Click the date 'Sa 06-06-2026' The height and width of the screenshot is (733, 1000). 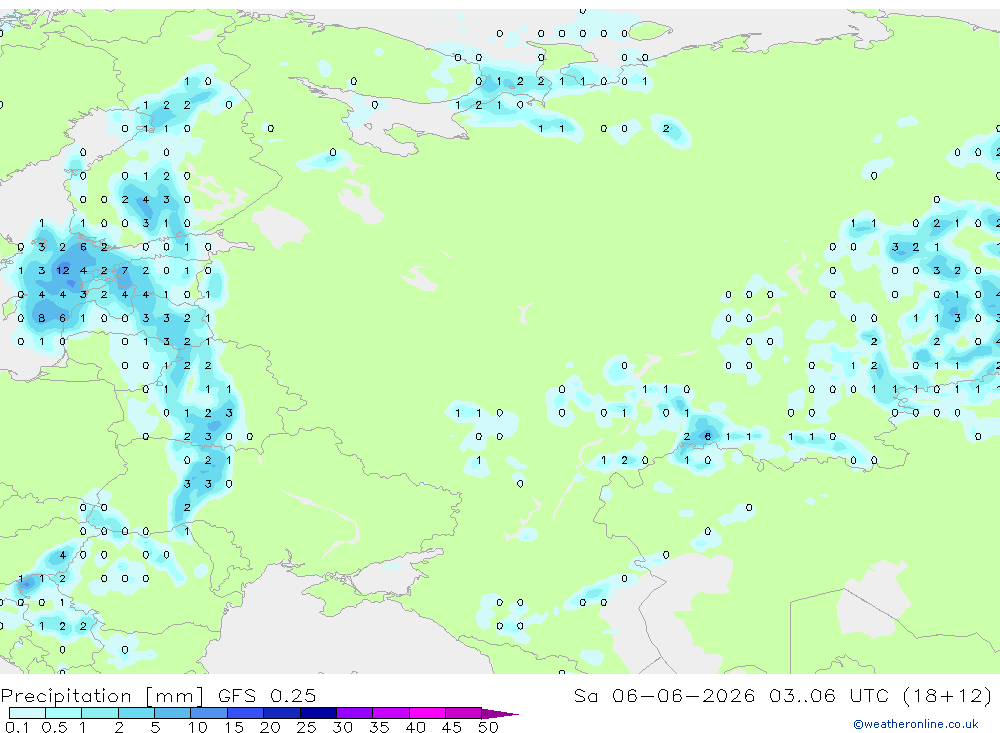[x=664, y=695]
